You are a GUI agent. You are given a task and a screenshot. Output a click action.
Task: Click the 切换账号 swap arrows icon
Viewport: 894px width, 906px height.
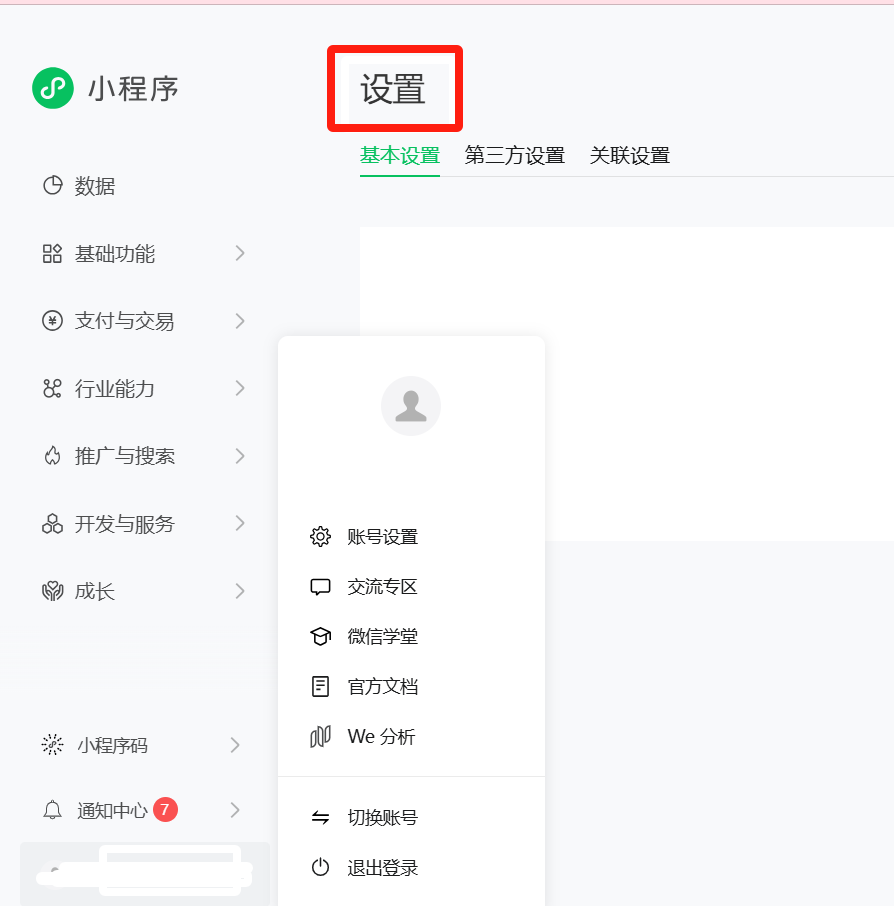(x=320, y=817)
